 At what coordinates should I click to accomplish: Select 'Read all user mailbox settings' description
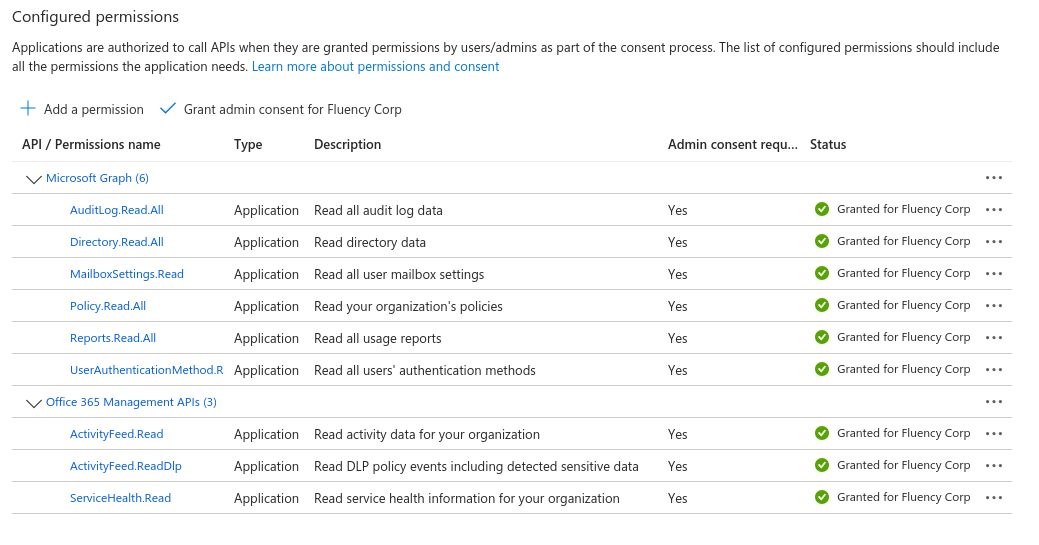[399, 274]
